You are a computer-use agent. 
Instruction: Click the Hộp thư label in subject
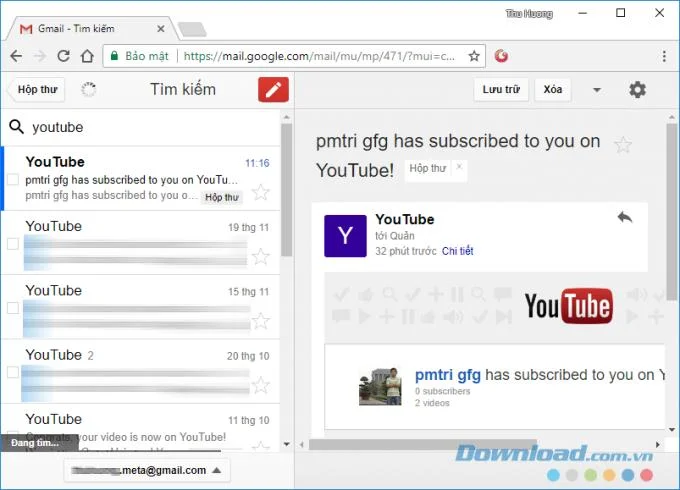pyautogui.click(x=428, y=168)
